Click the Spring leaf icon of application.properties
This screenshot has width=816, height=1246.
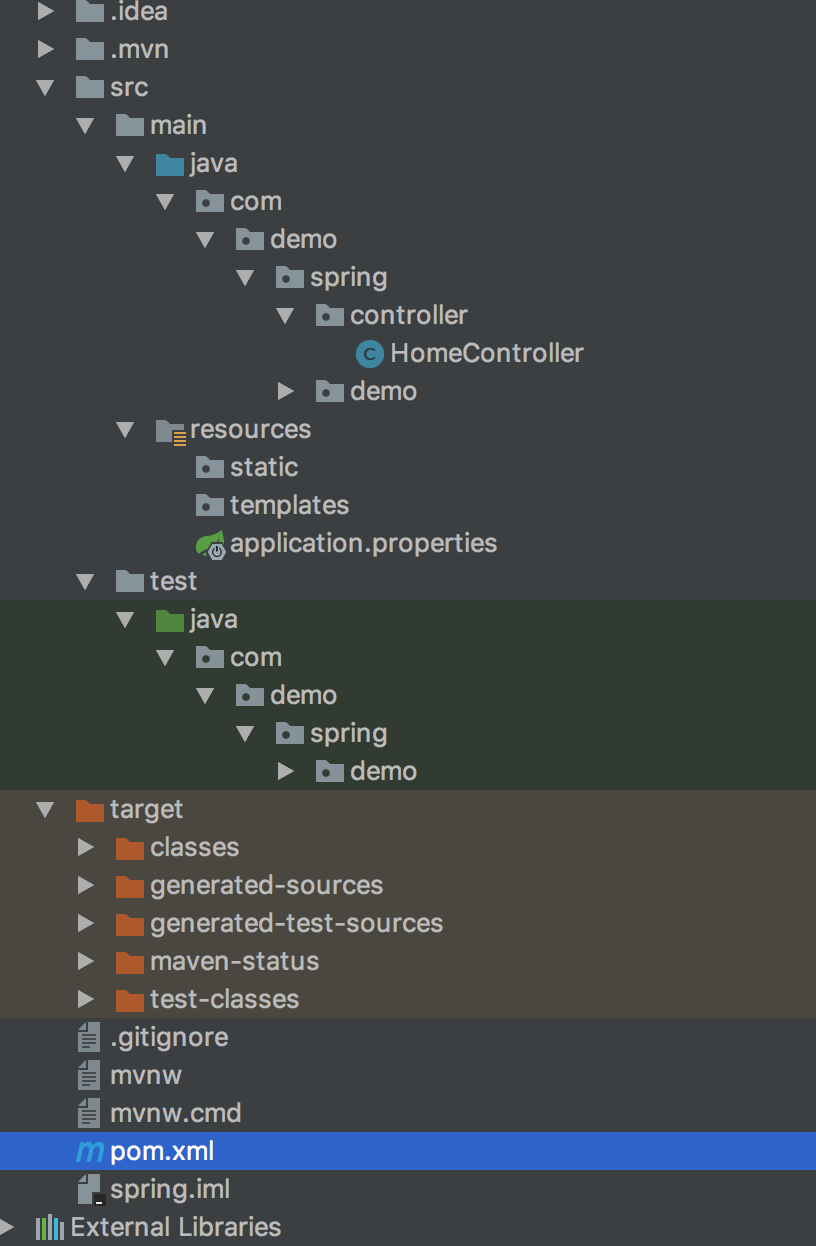tap(210, 544)
